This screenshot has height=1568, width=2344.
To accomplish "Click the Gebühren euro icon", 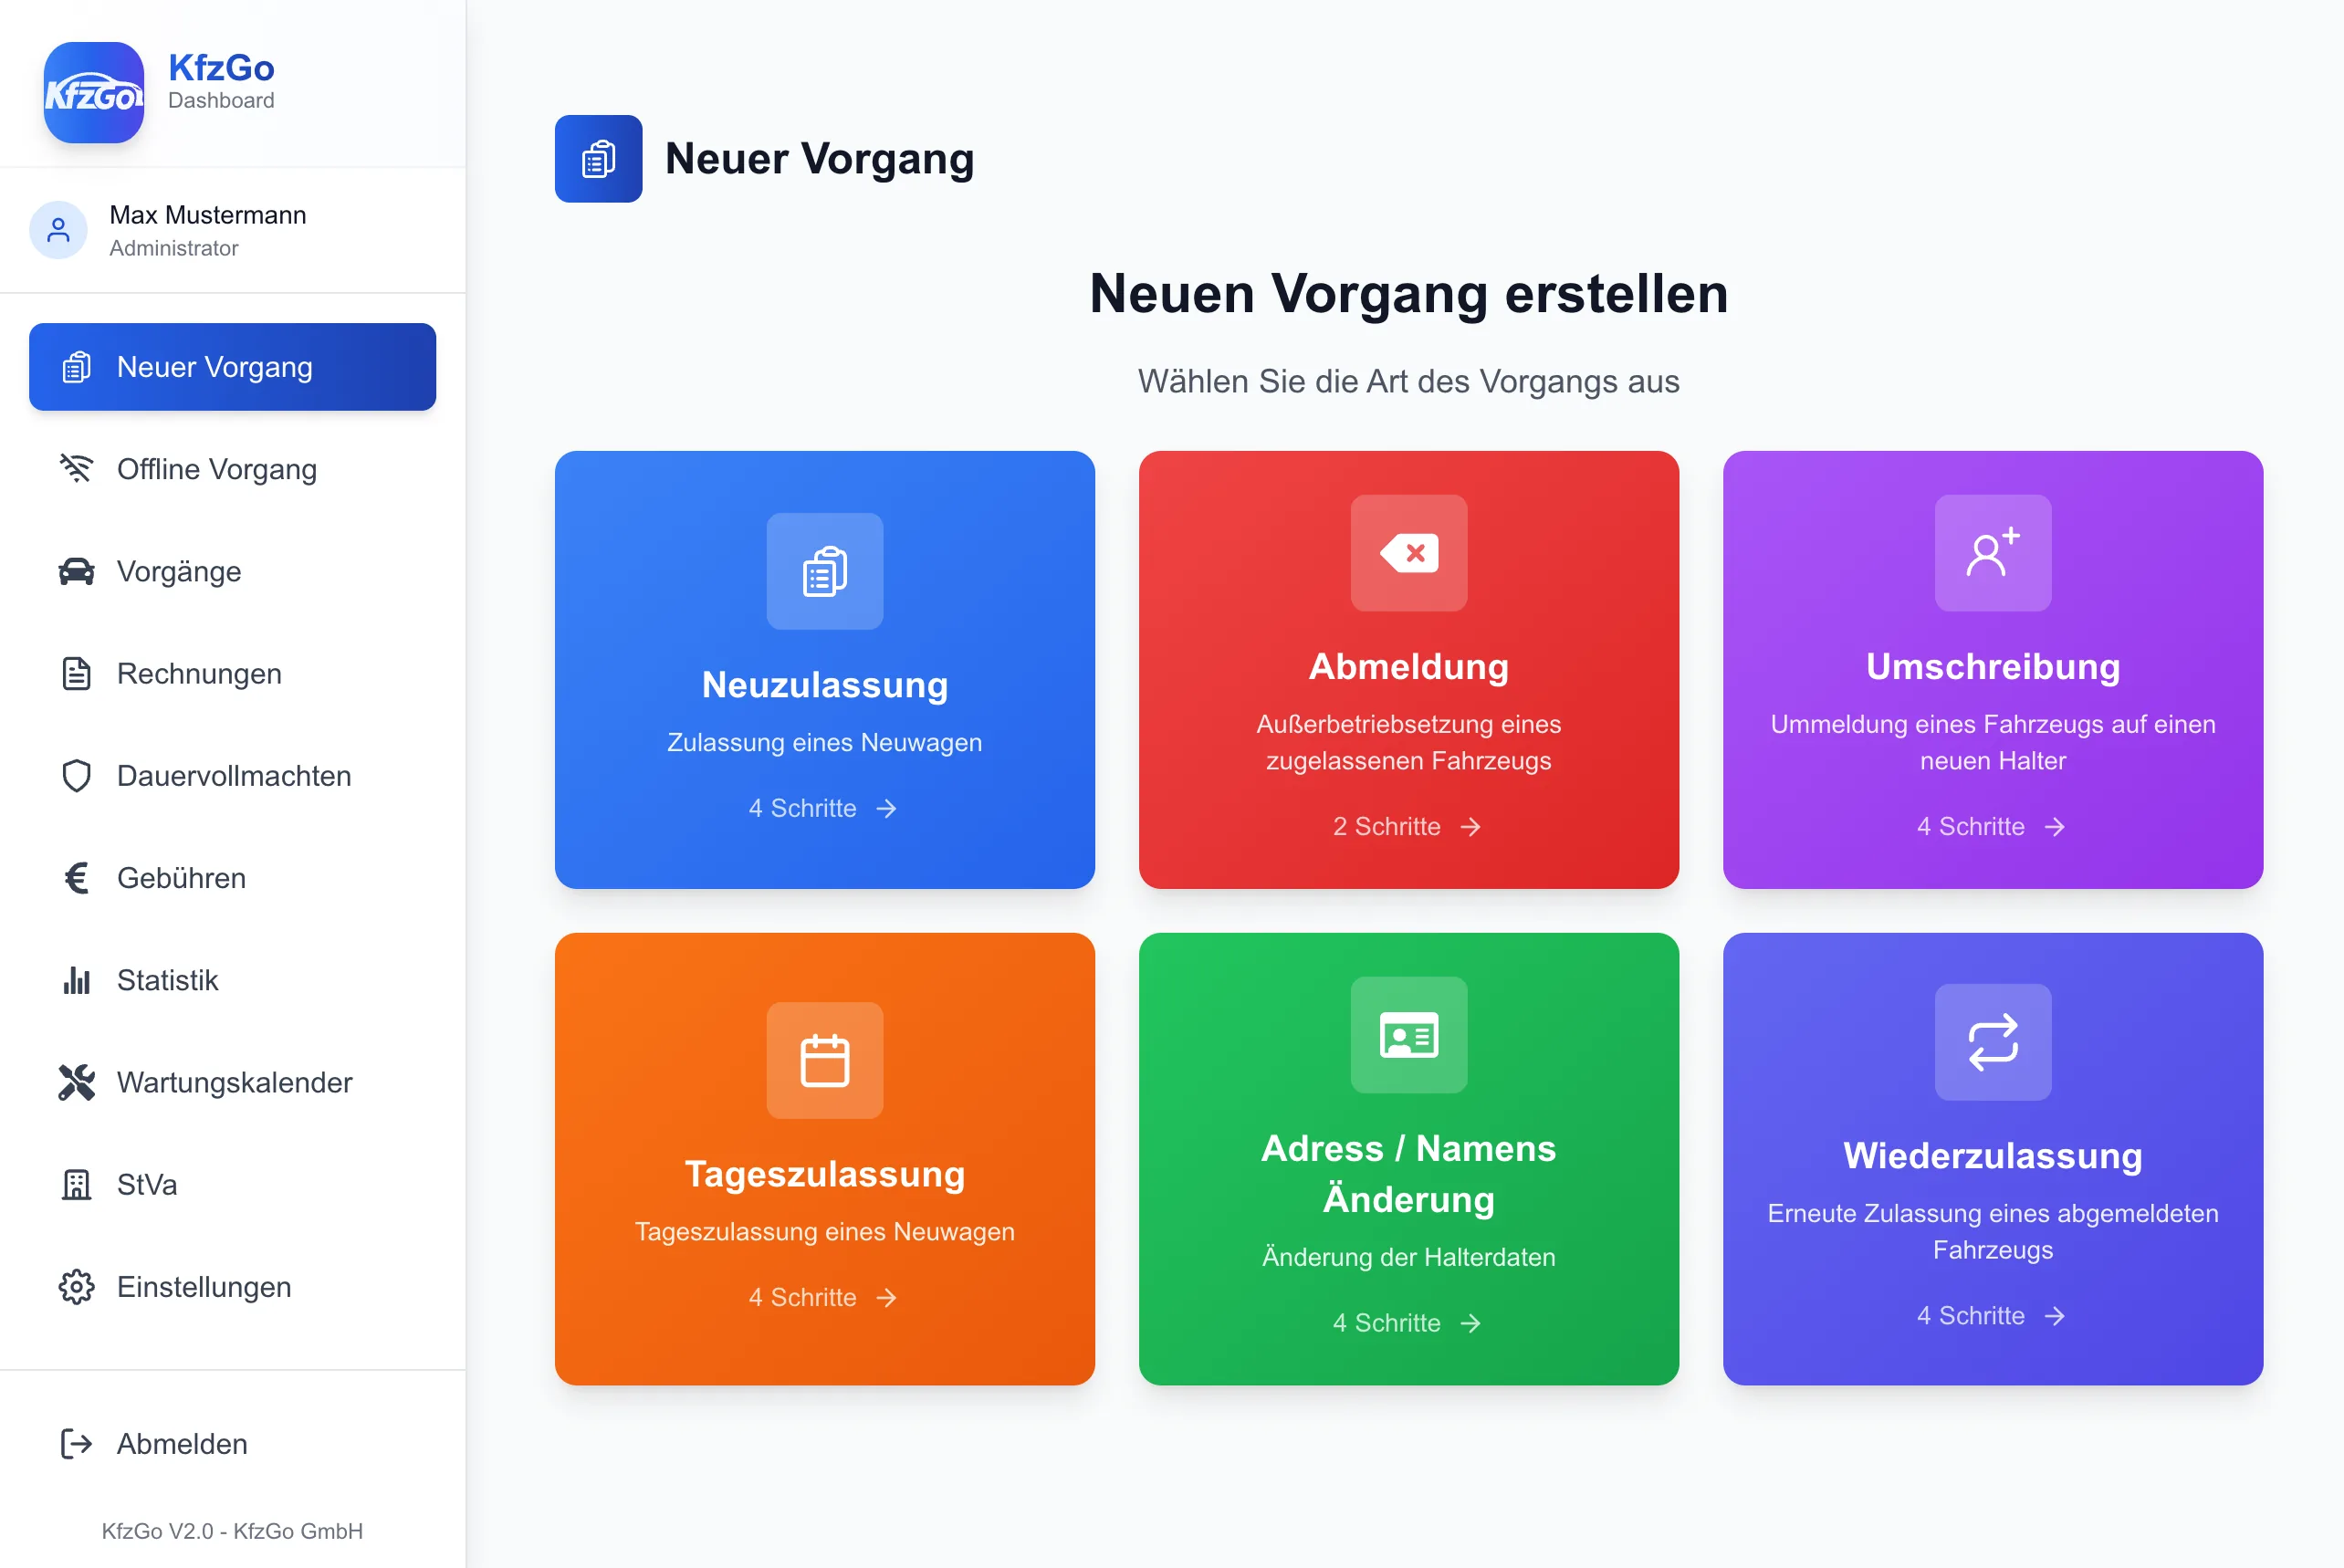I will [76, 878].
